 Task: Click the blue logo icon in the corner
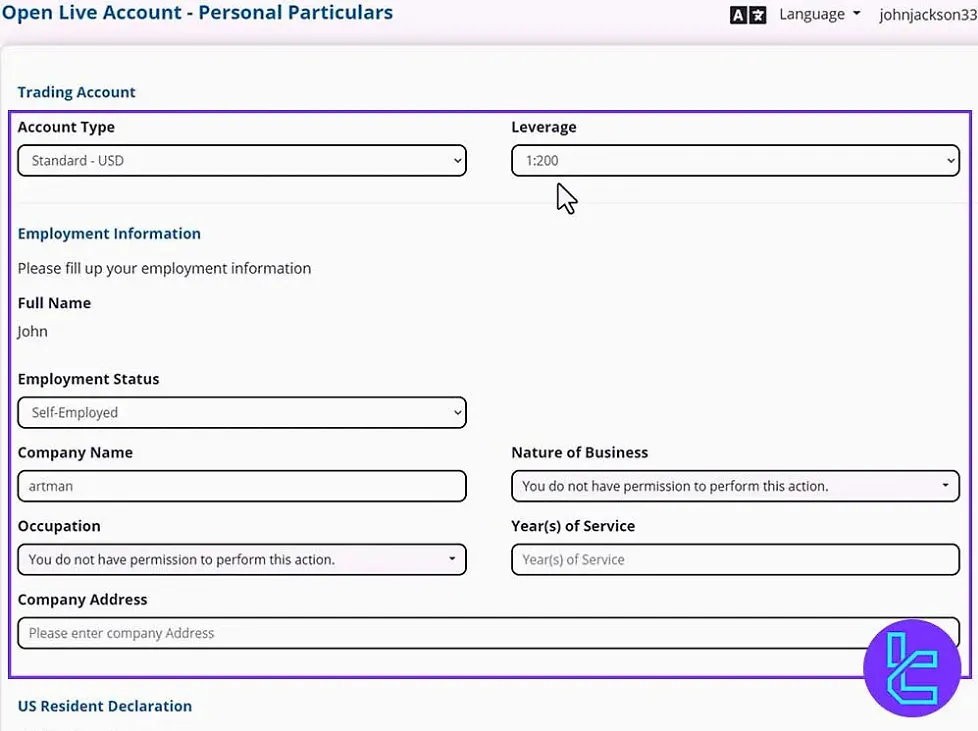coord(911,667)
